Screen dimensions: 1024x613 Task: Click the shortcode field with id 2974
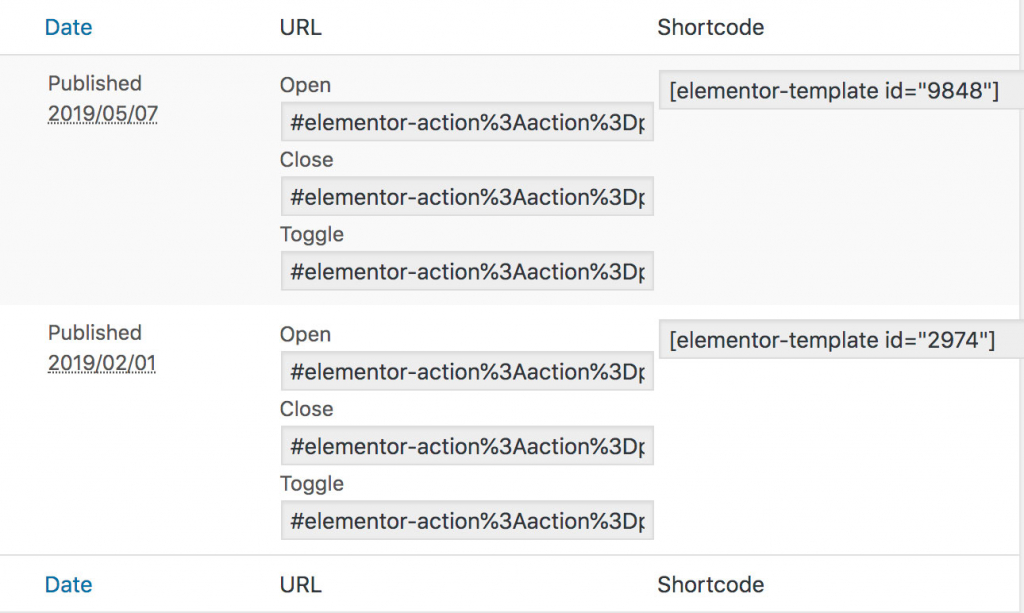click(841, 339)
